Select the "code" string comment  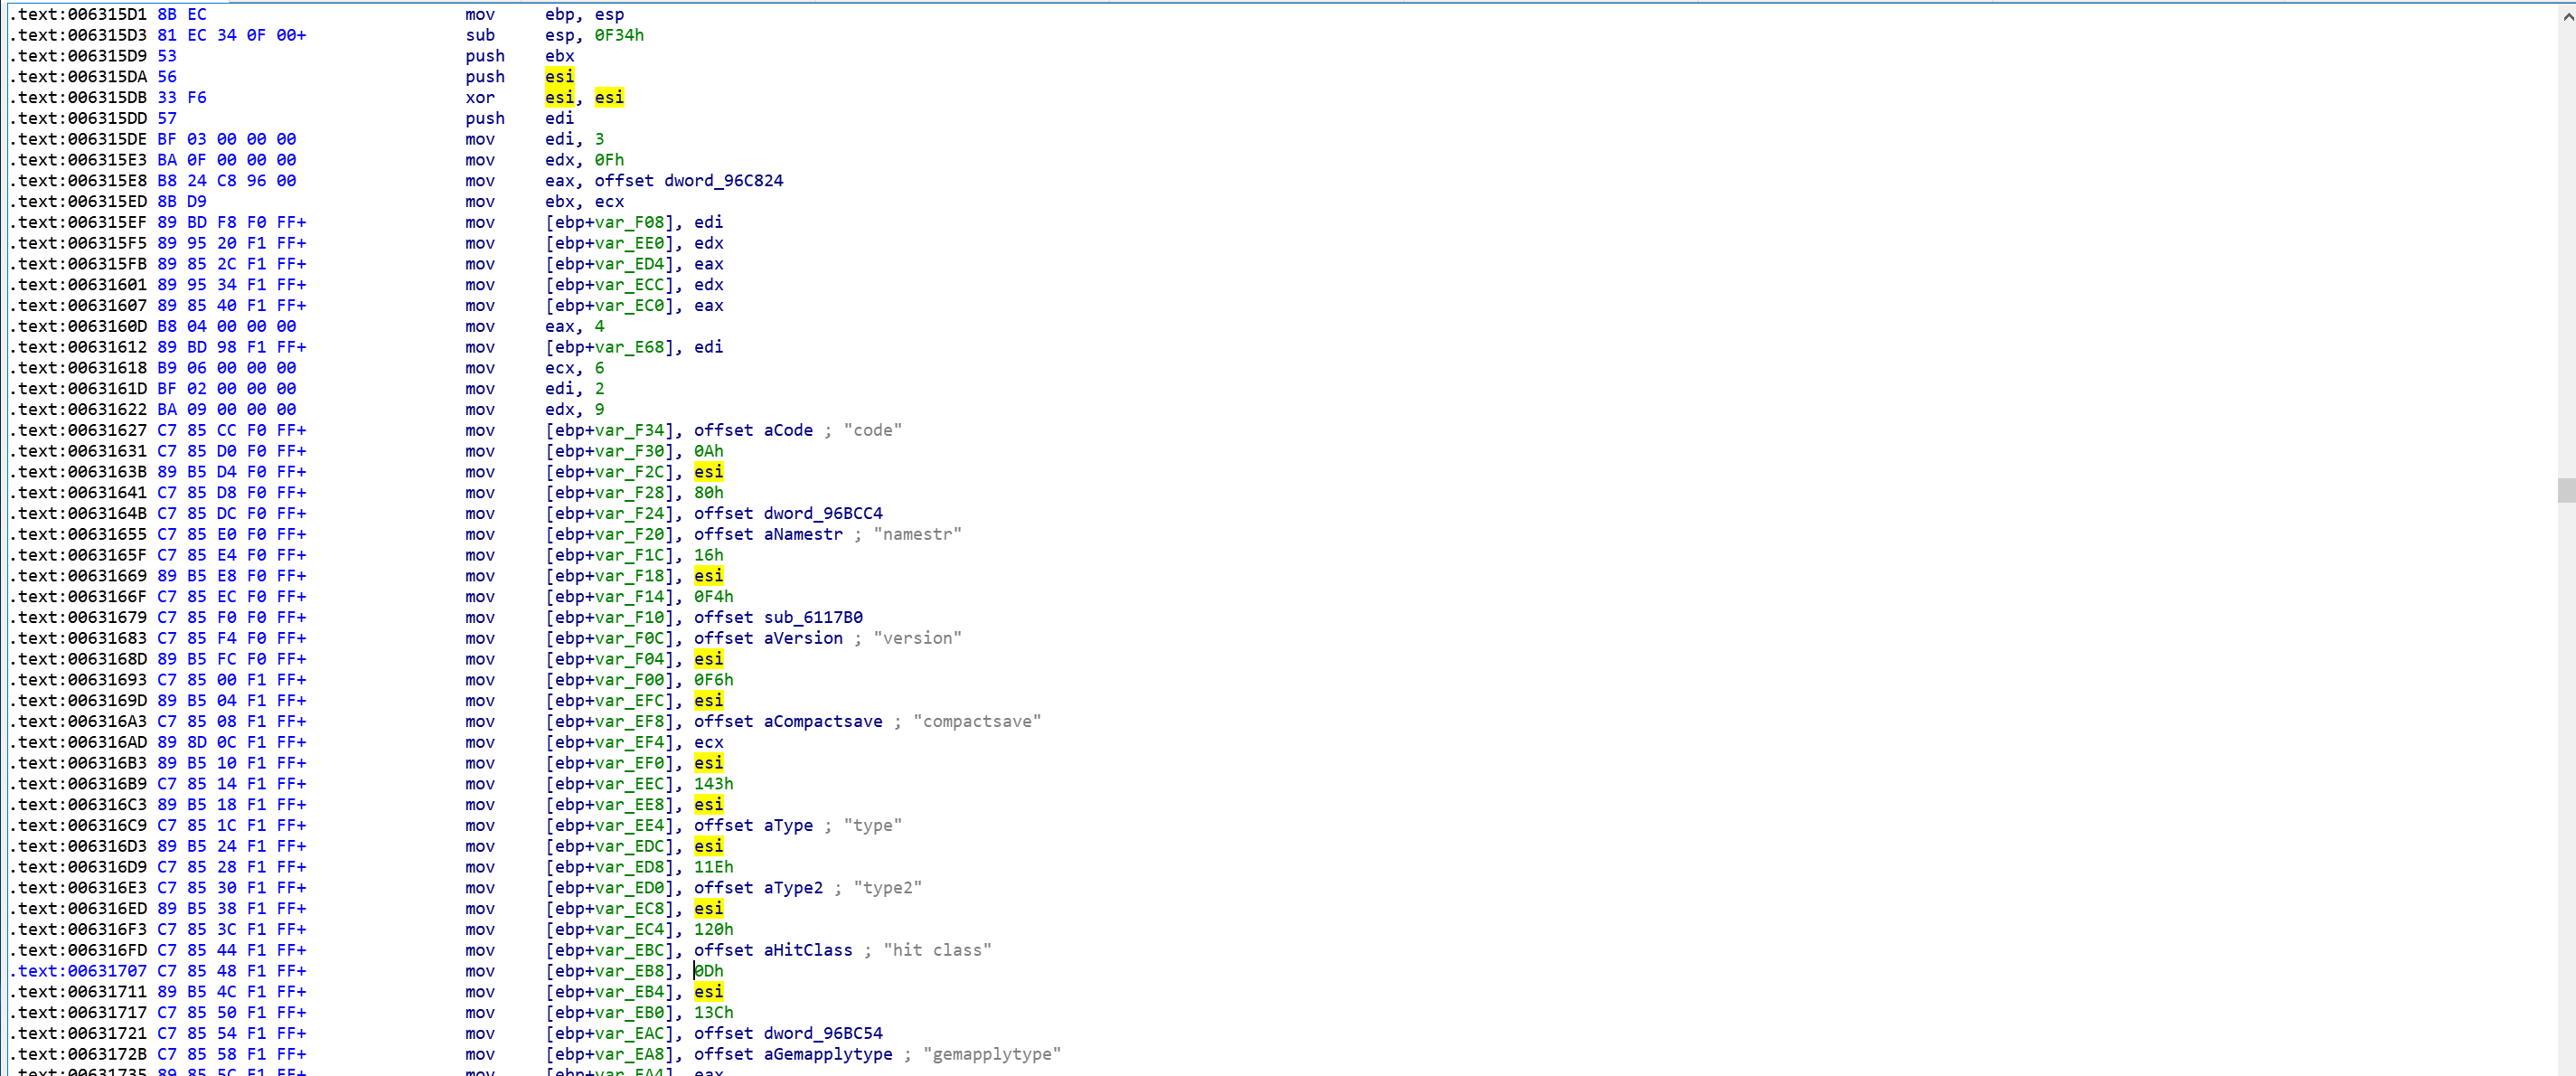click(873, 430)
